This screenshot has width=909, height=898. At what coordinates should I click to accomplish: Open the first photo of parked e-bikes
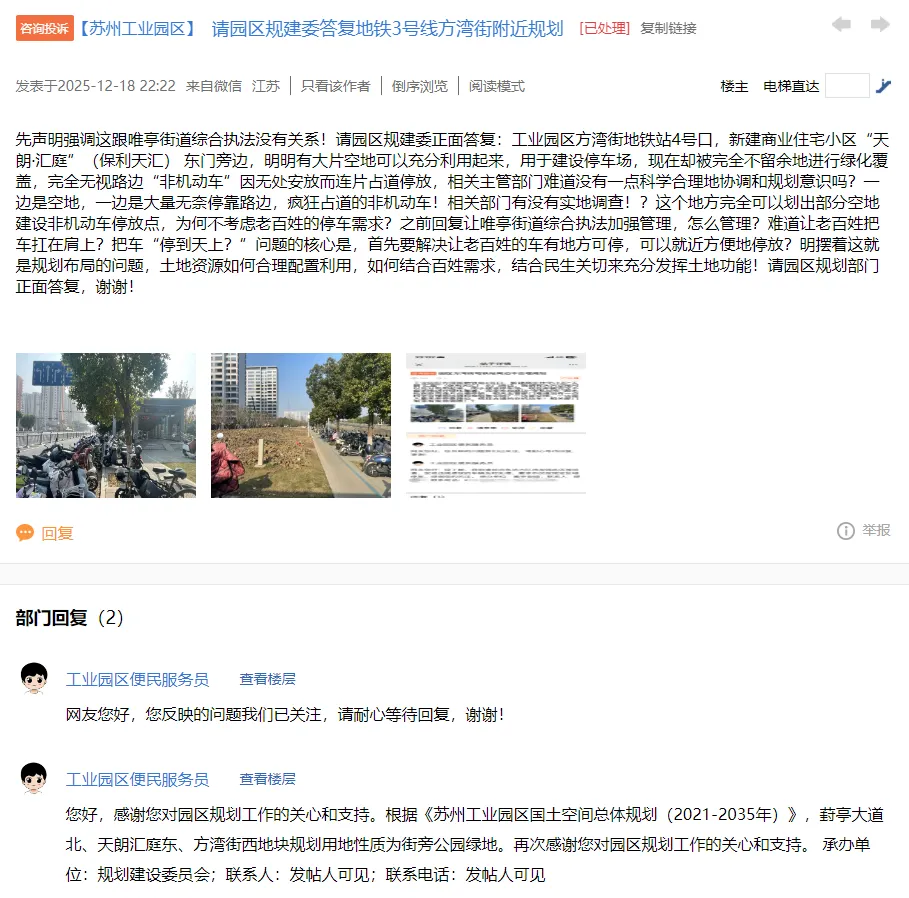106,426
